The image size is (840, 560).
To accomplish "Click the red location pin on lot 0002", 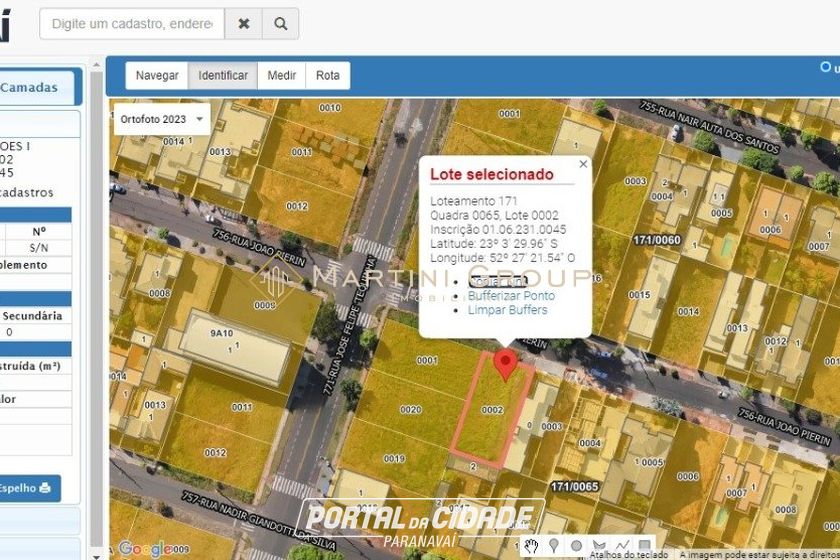I will pos(505,363).
